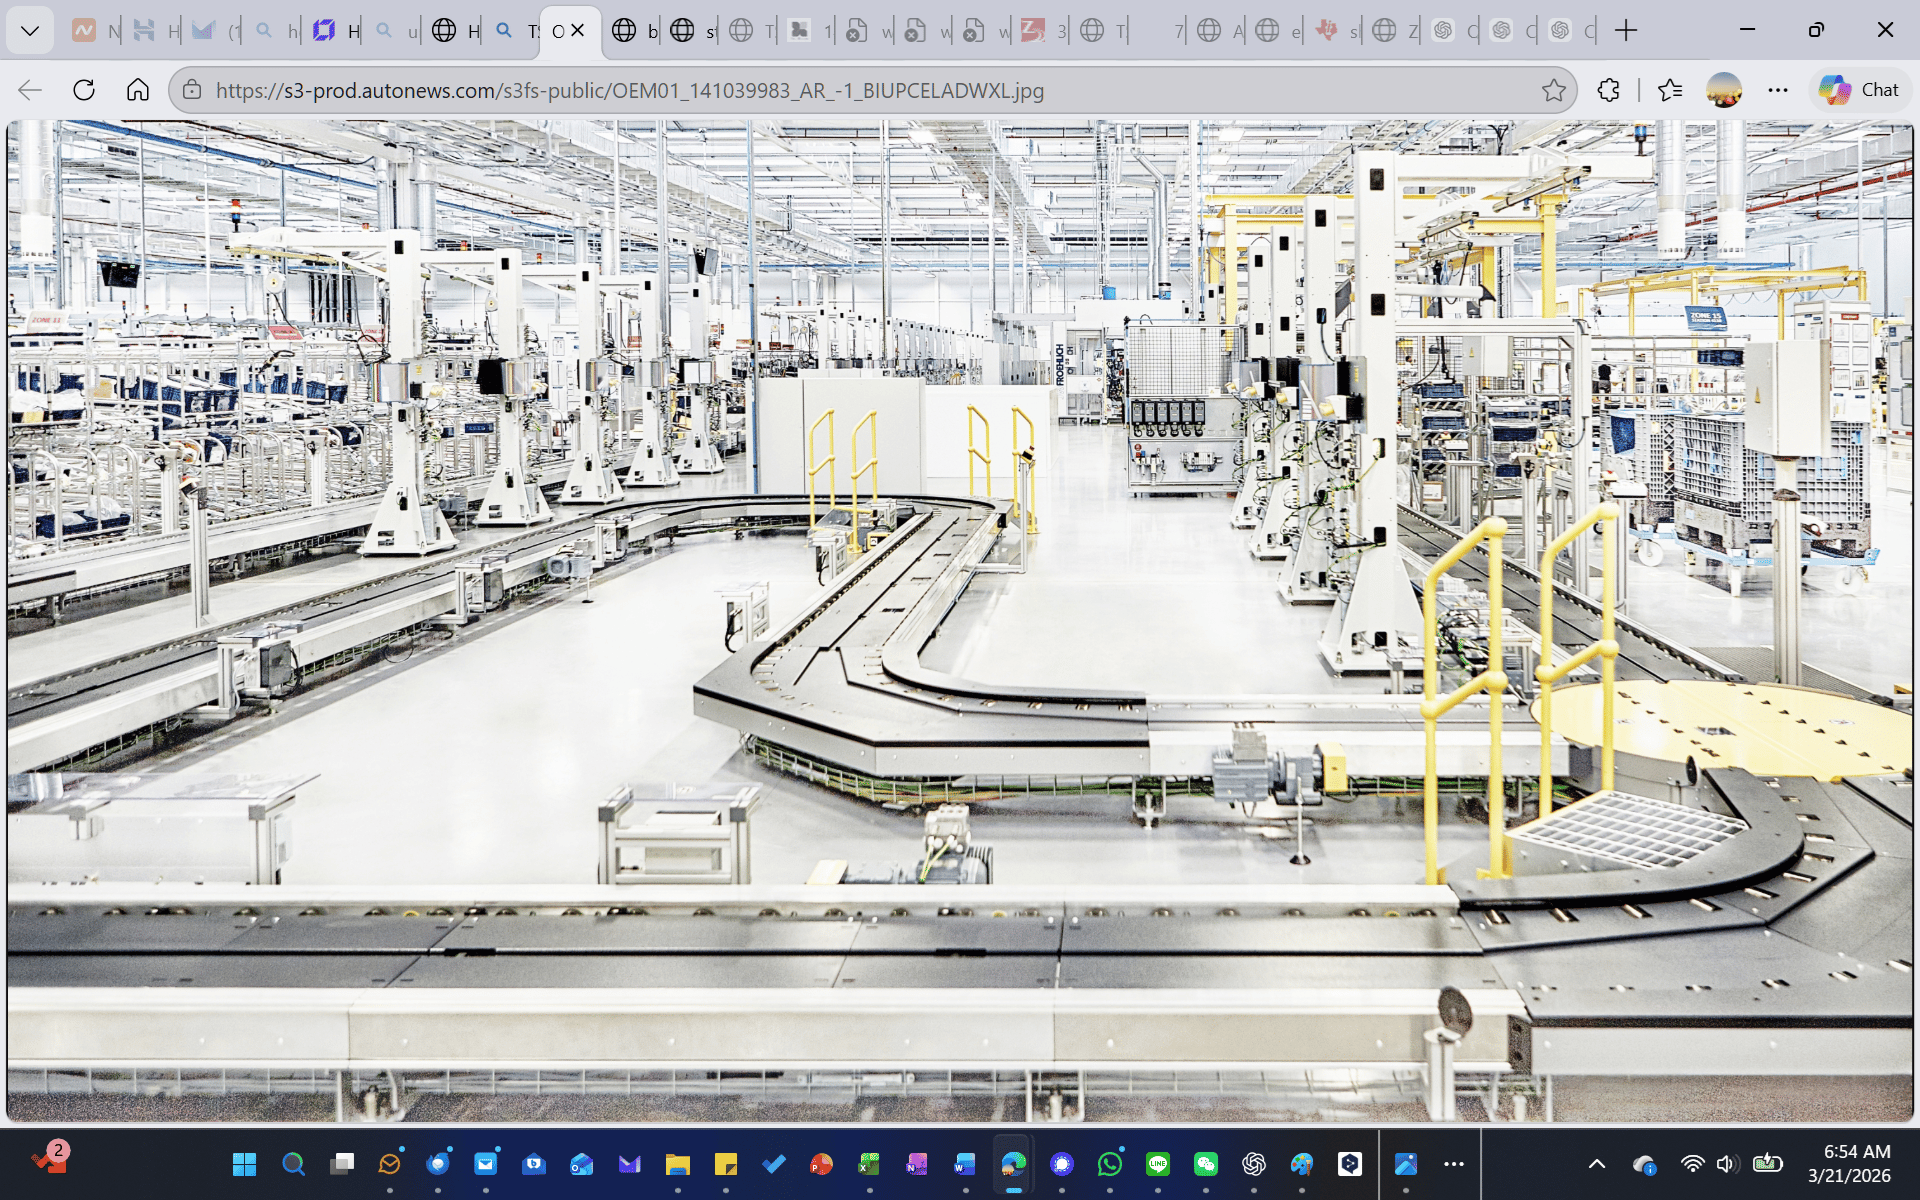This screenshot has width=1920, height=1200.
Task: Add this page to favorites
Action: (1553, 90)
